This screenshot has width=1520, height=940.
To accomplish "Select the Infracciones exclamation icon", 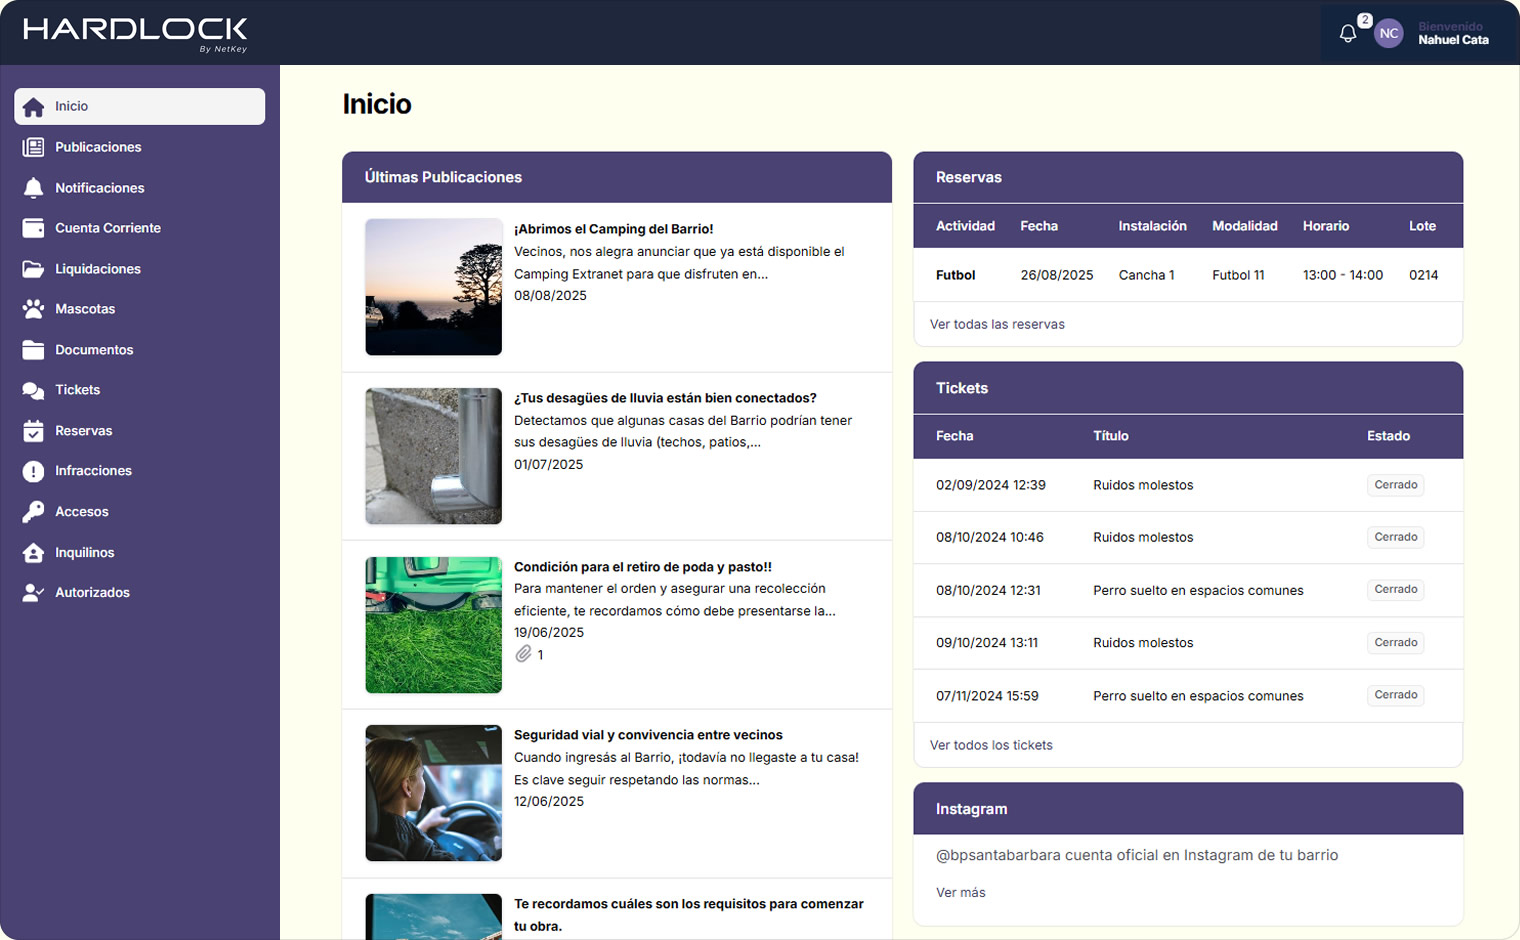I will (x=33, y=471).
